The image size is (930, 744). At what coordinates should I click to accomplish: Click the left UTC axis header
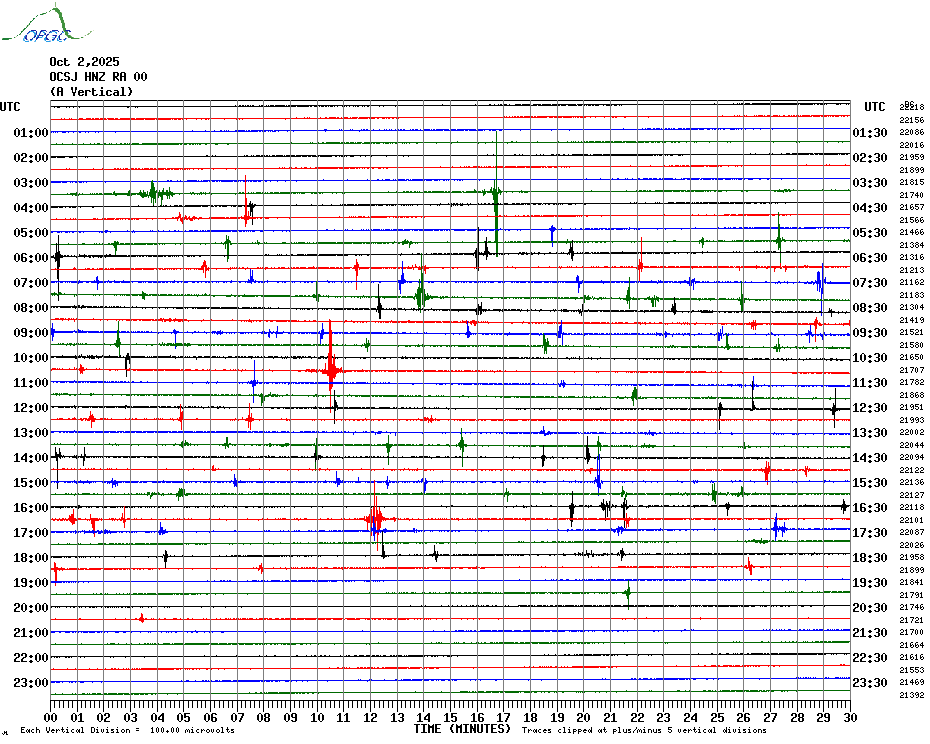tap(10, 107)
